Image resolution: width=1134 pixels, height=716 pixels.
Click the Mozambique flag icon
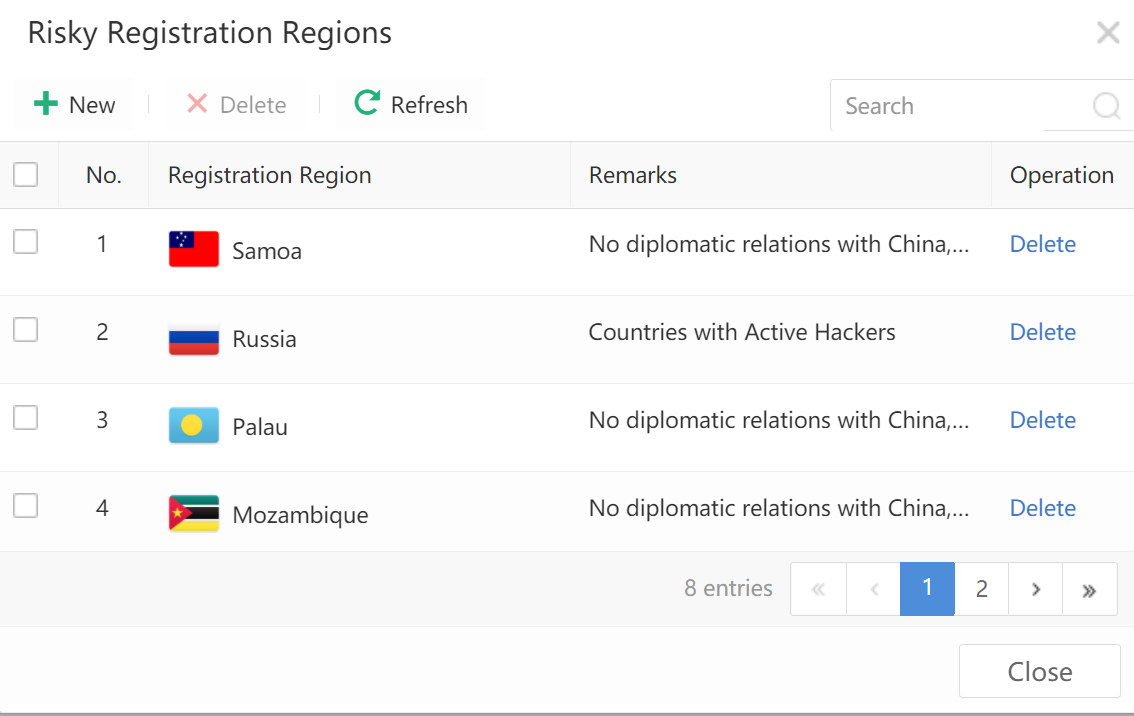pos(194,514)
